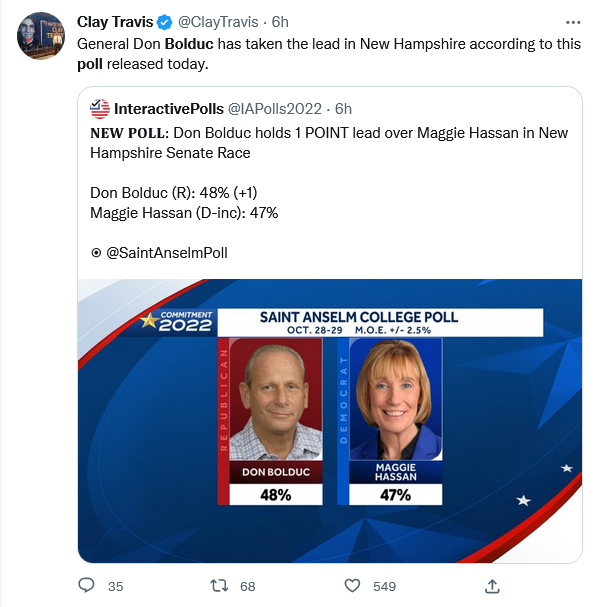Open the @SaintAnselmPoll mention
598x607 pixels.
pyautogui.click(x=166, y=253)
